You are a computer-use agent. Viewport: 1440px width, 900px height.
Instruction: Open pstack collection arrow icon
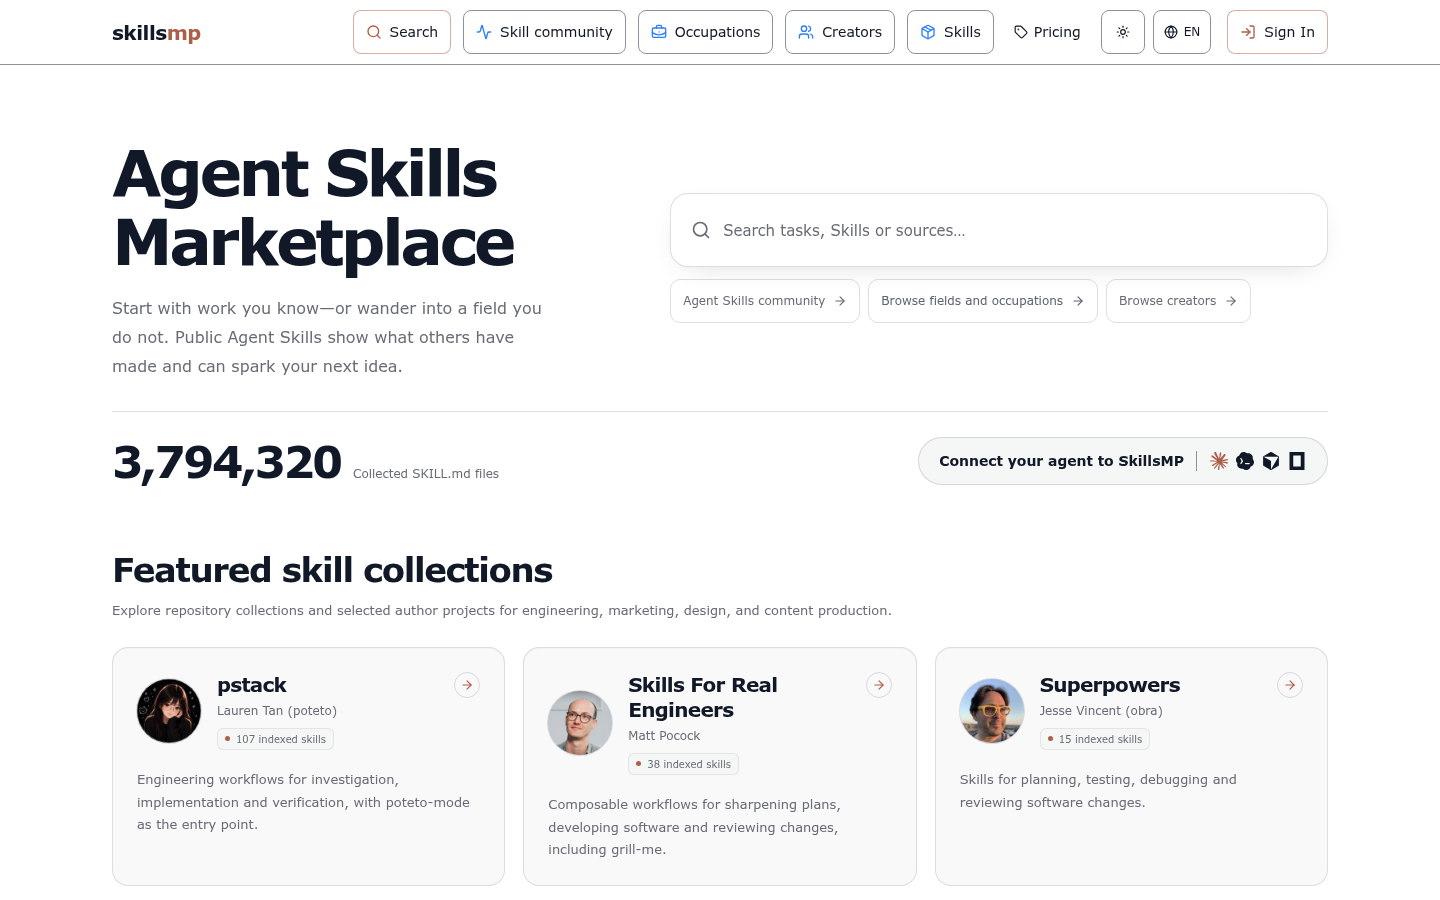pyautogui.click(x=467, y=685)
